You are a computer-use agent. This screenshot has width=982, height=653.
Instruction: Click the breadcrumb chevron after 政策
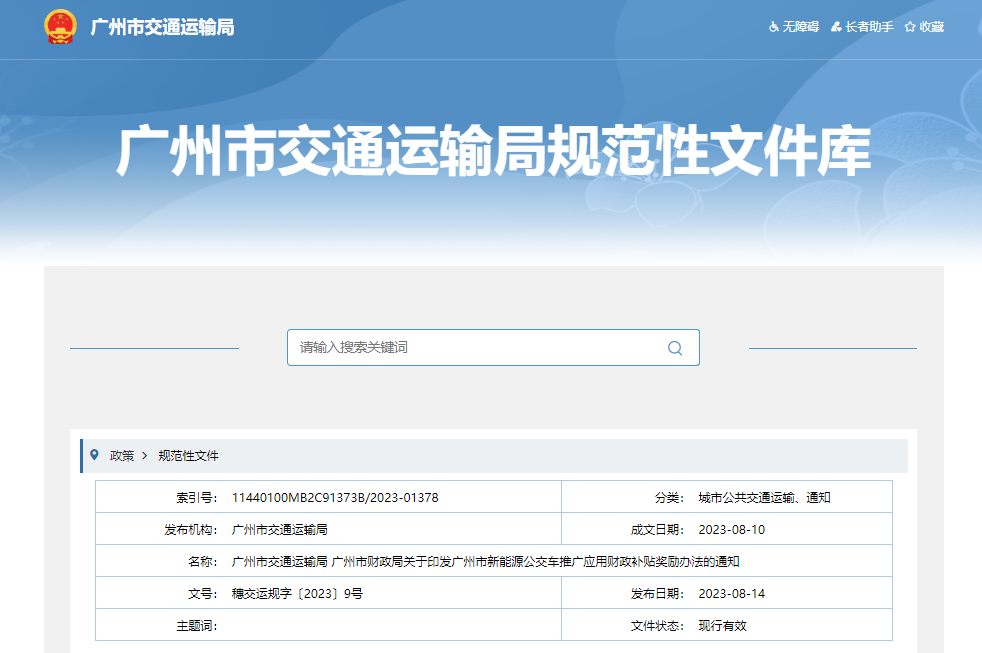tap(145, 456)
